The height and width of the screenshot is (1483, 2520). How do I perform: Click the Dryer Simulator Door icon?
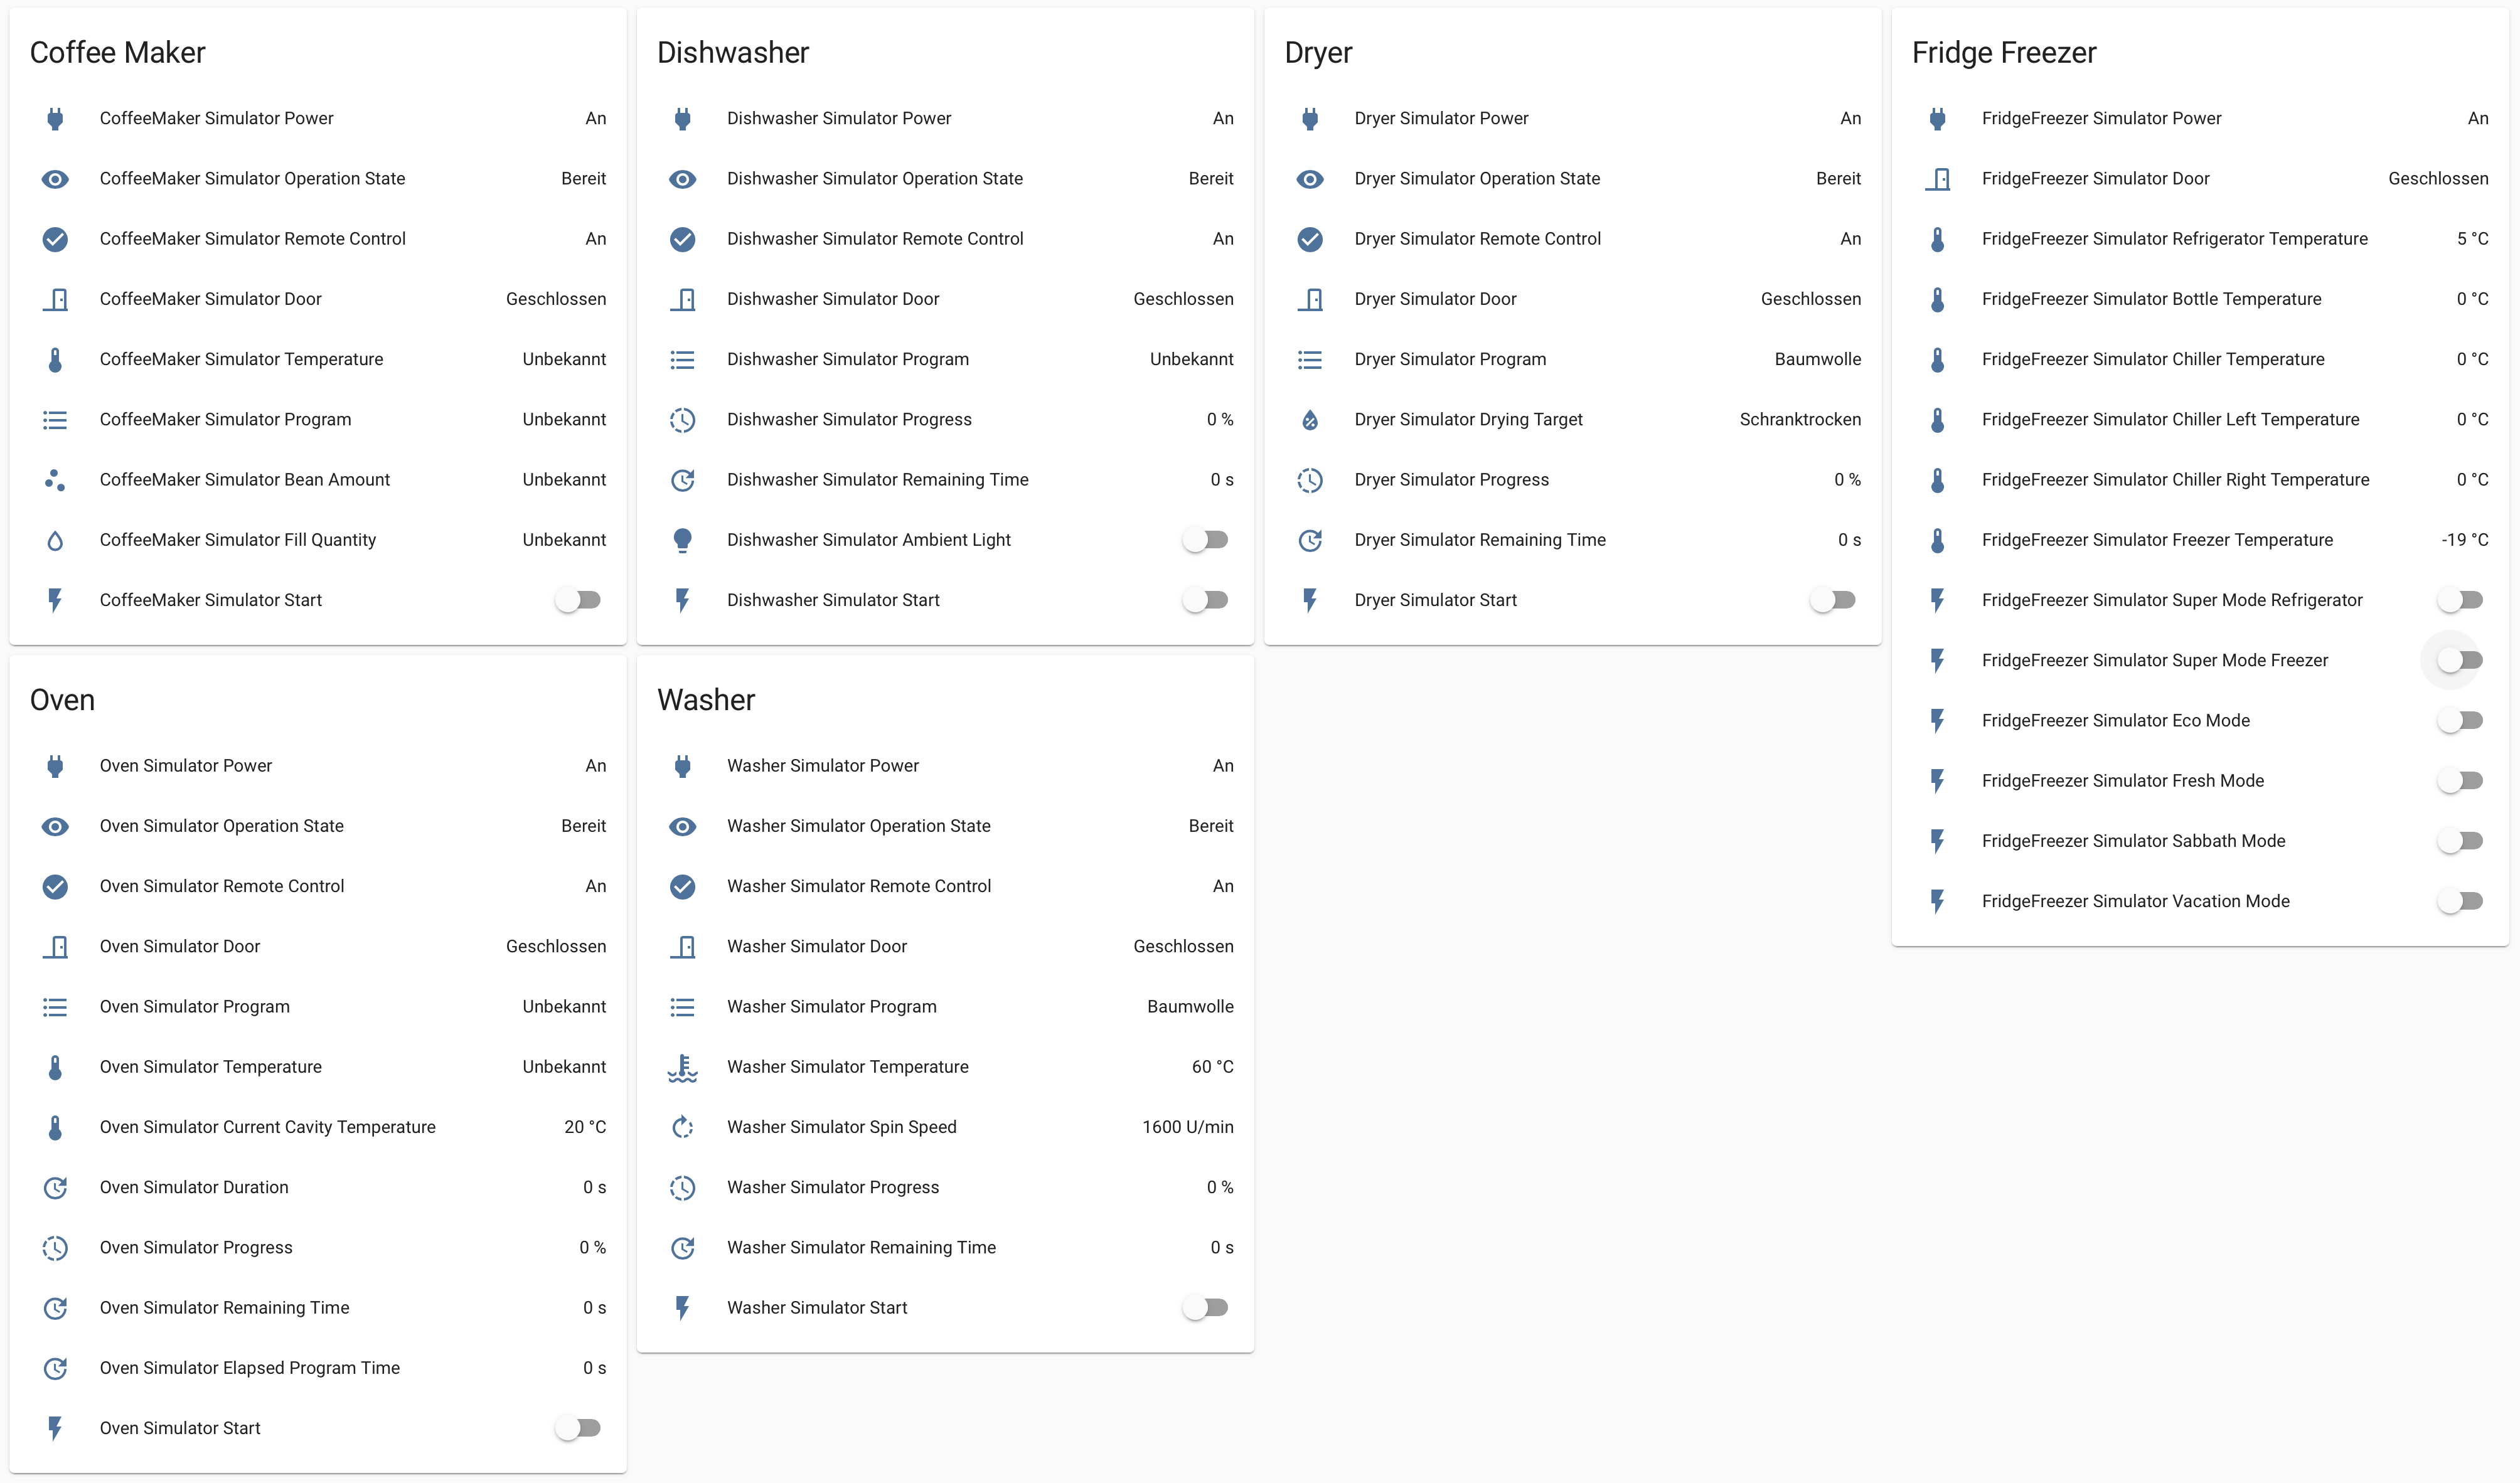point(1310,299)
